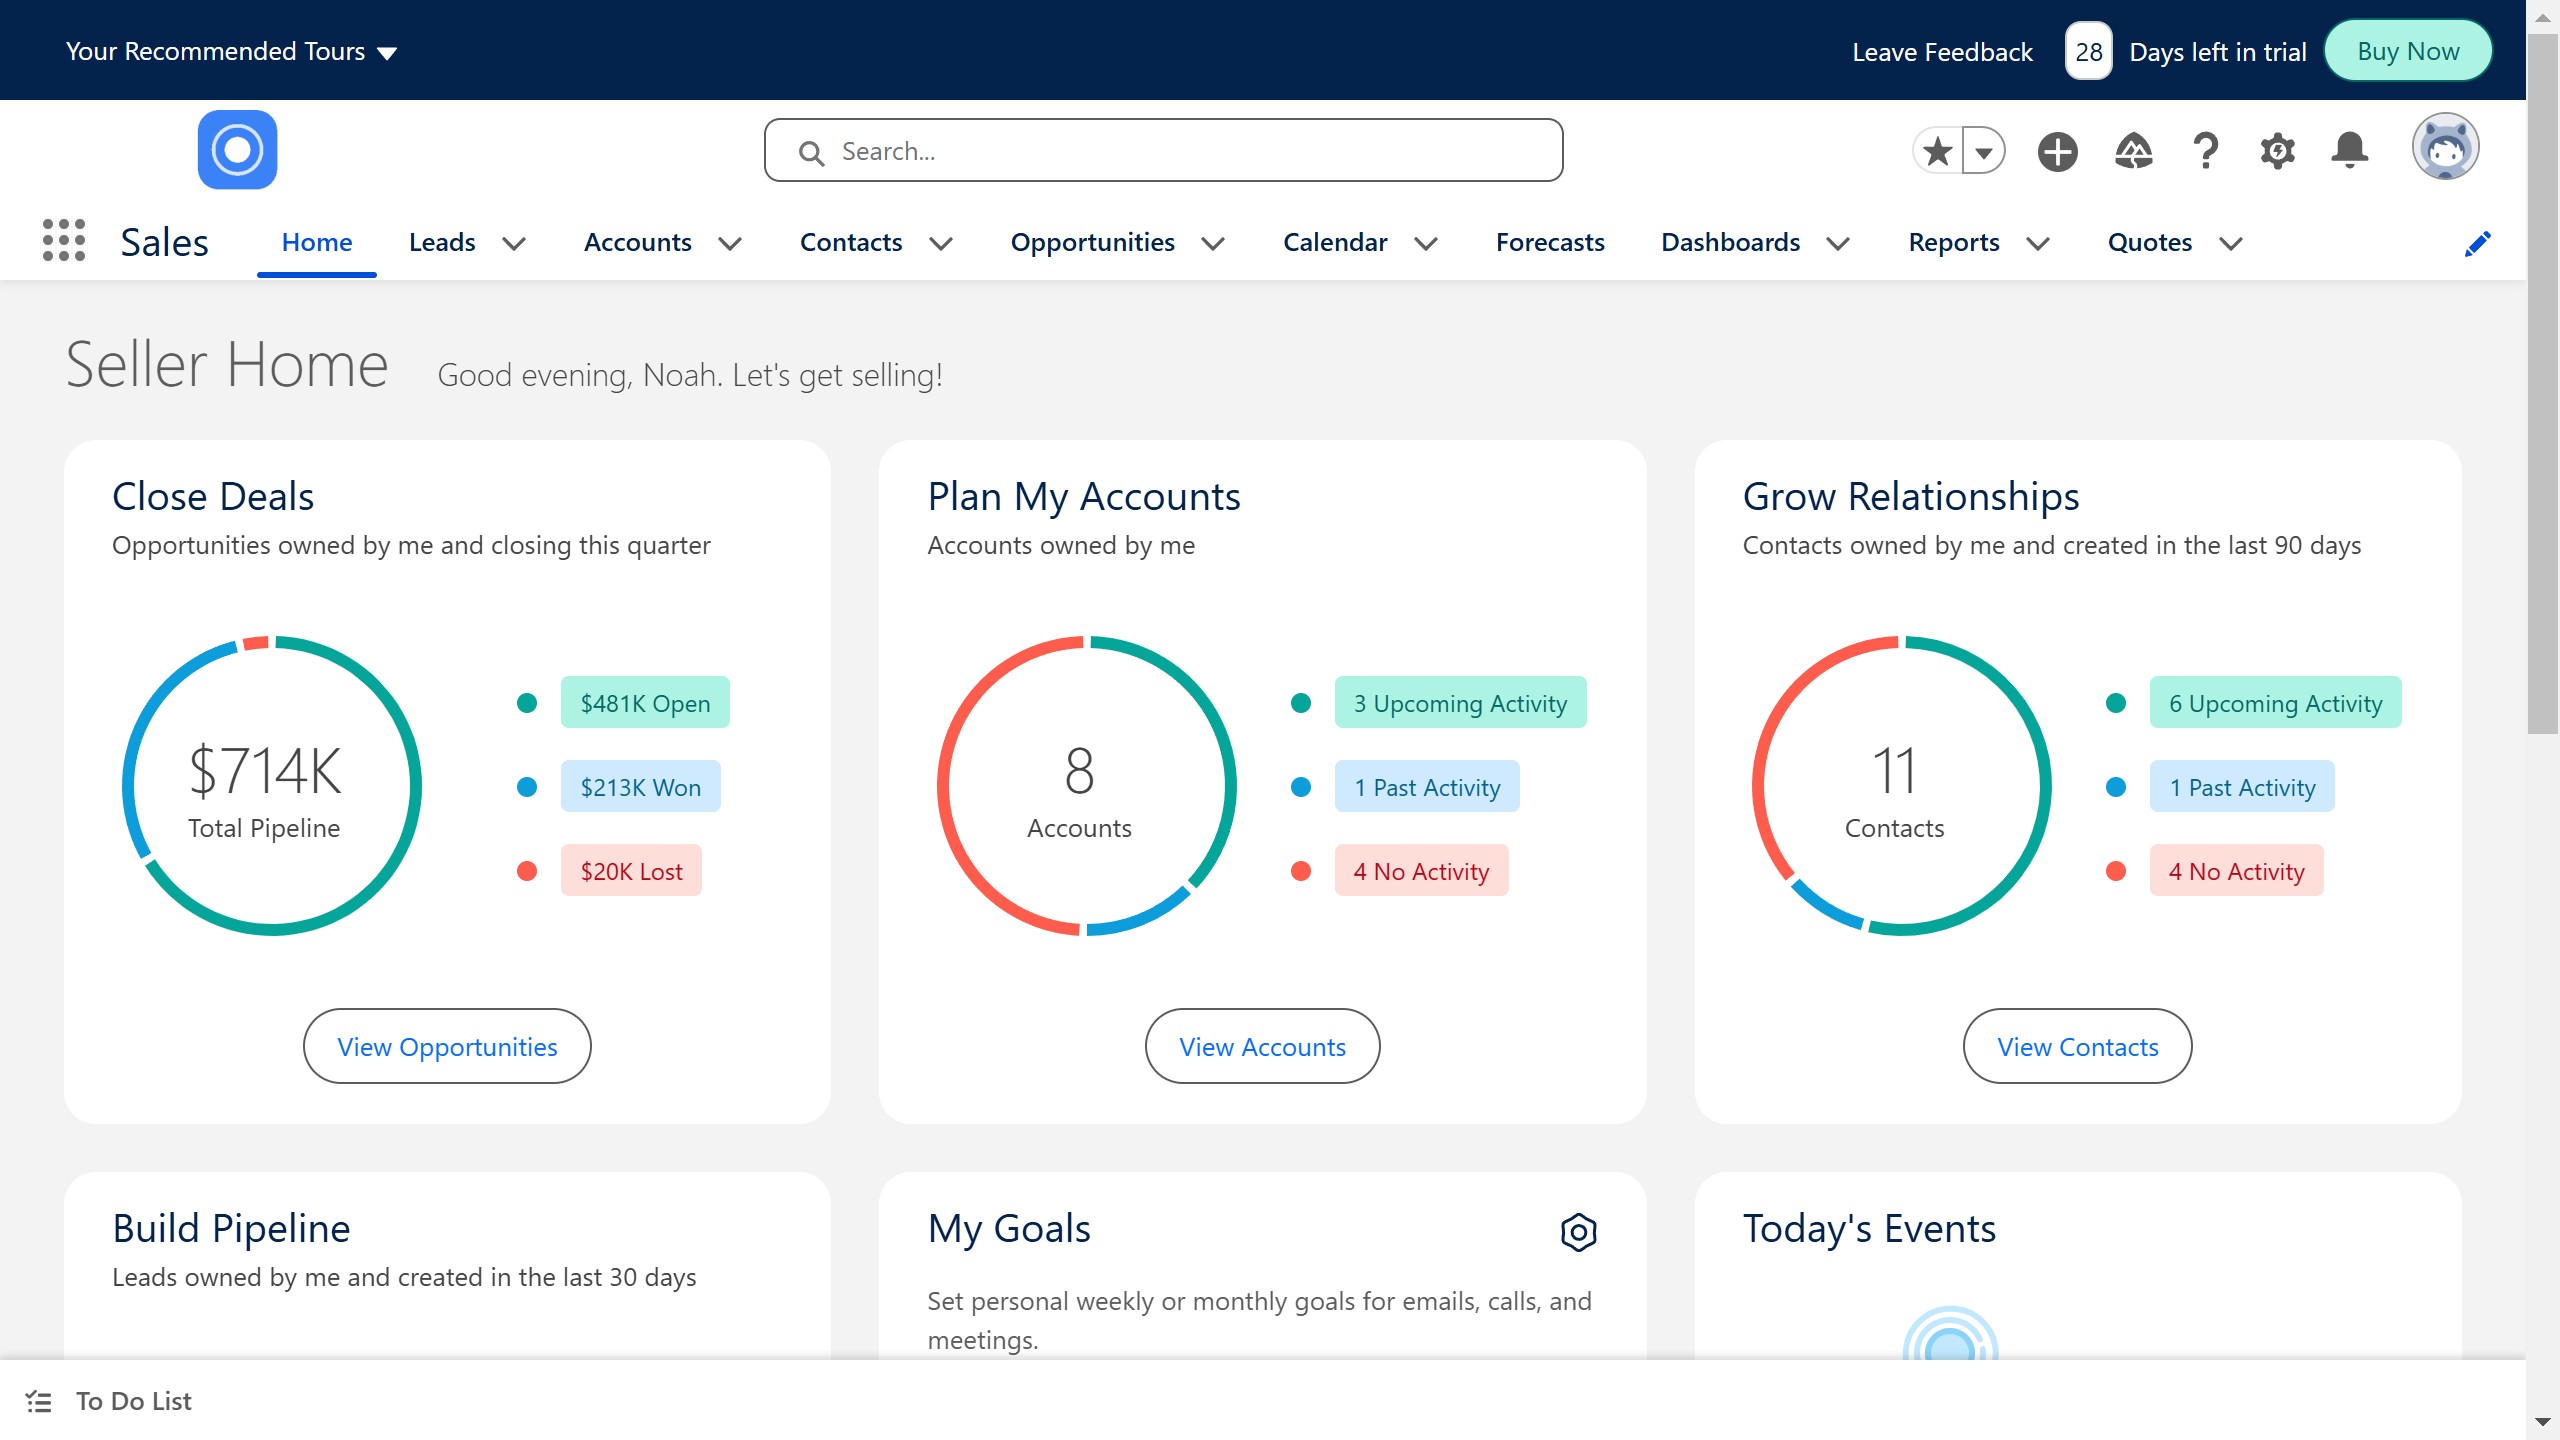Click the Salesforce Help question mark icon
The width and height of the screenshot is (2560, 1440).
click(x=2204, y=150)
